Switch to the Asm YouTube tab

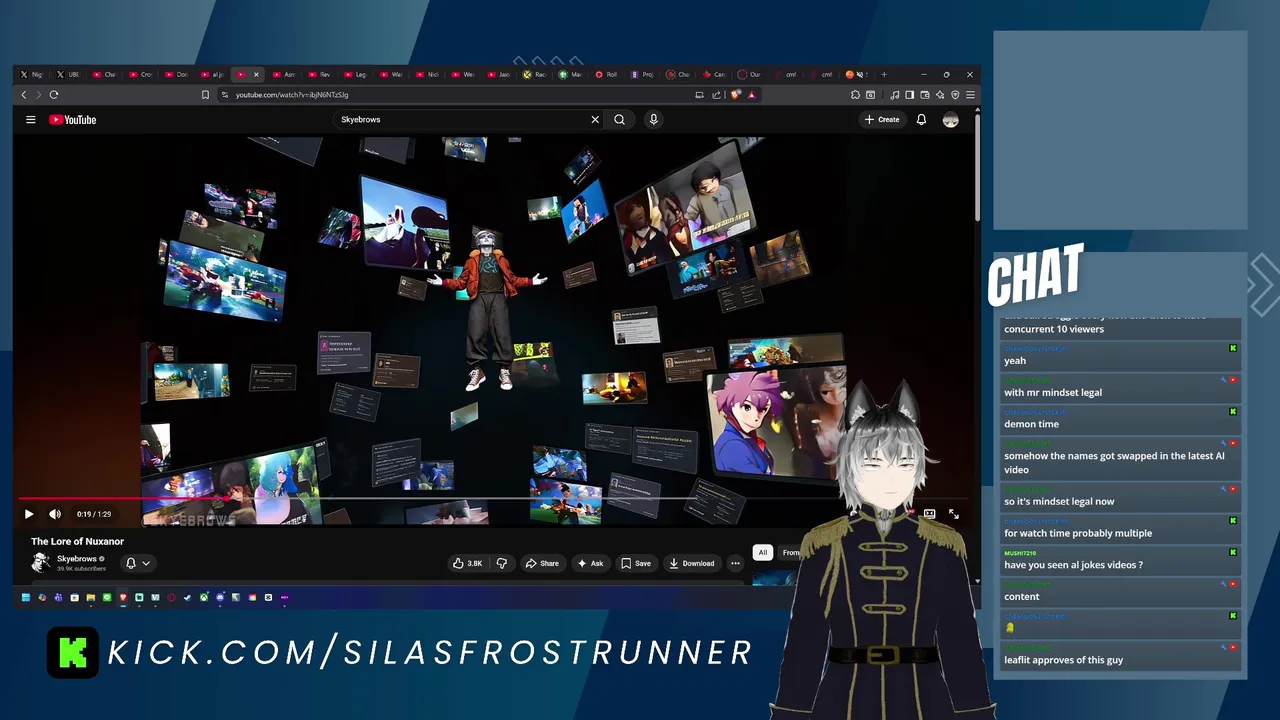284,74
